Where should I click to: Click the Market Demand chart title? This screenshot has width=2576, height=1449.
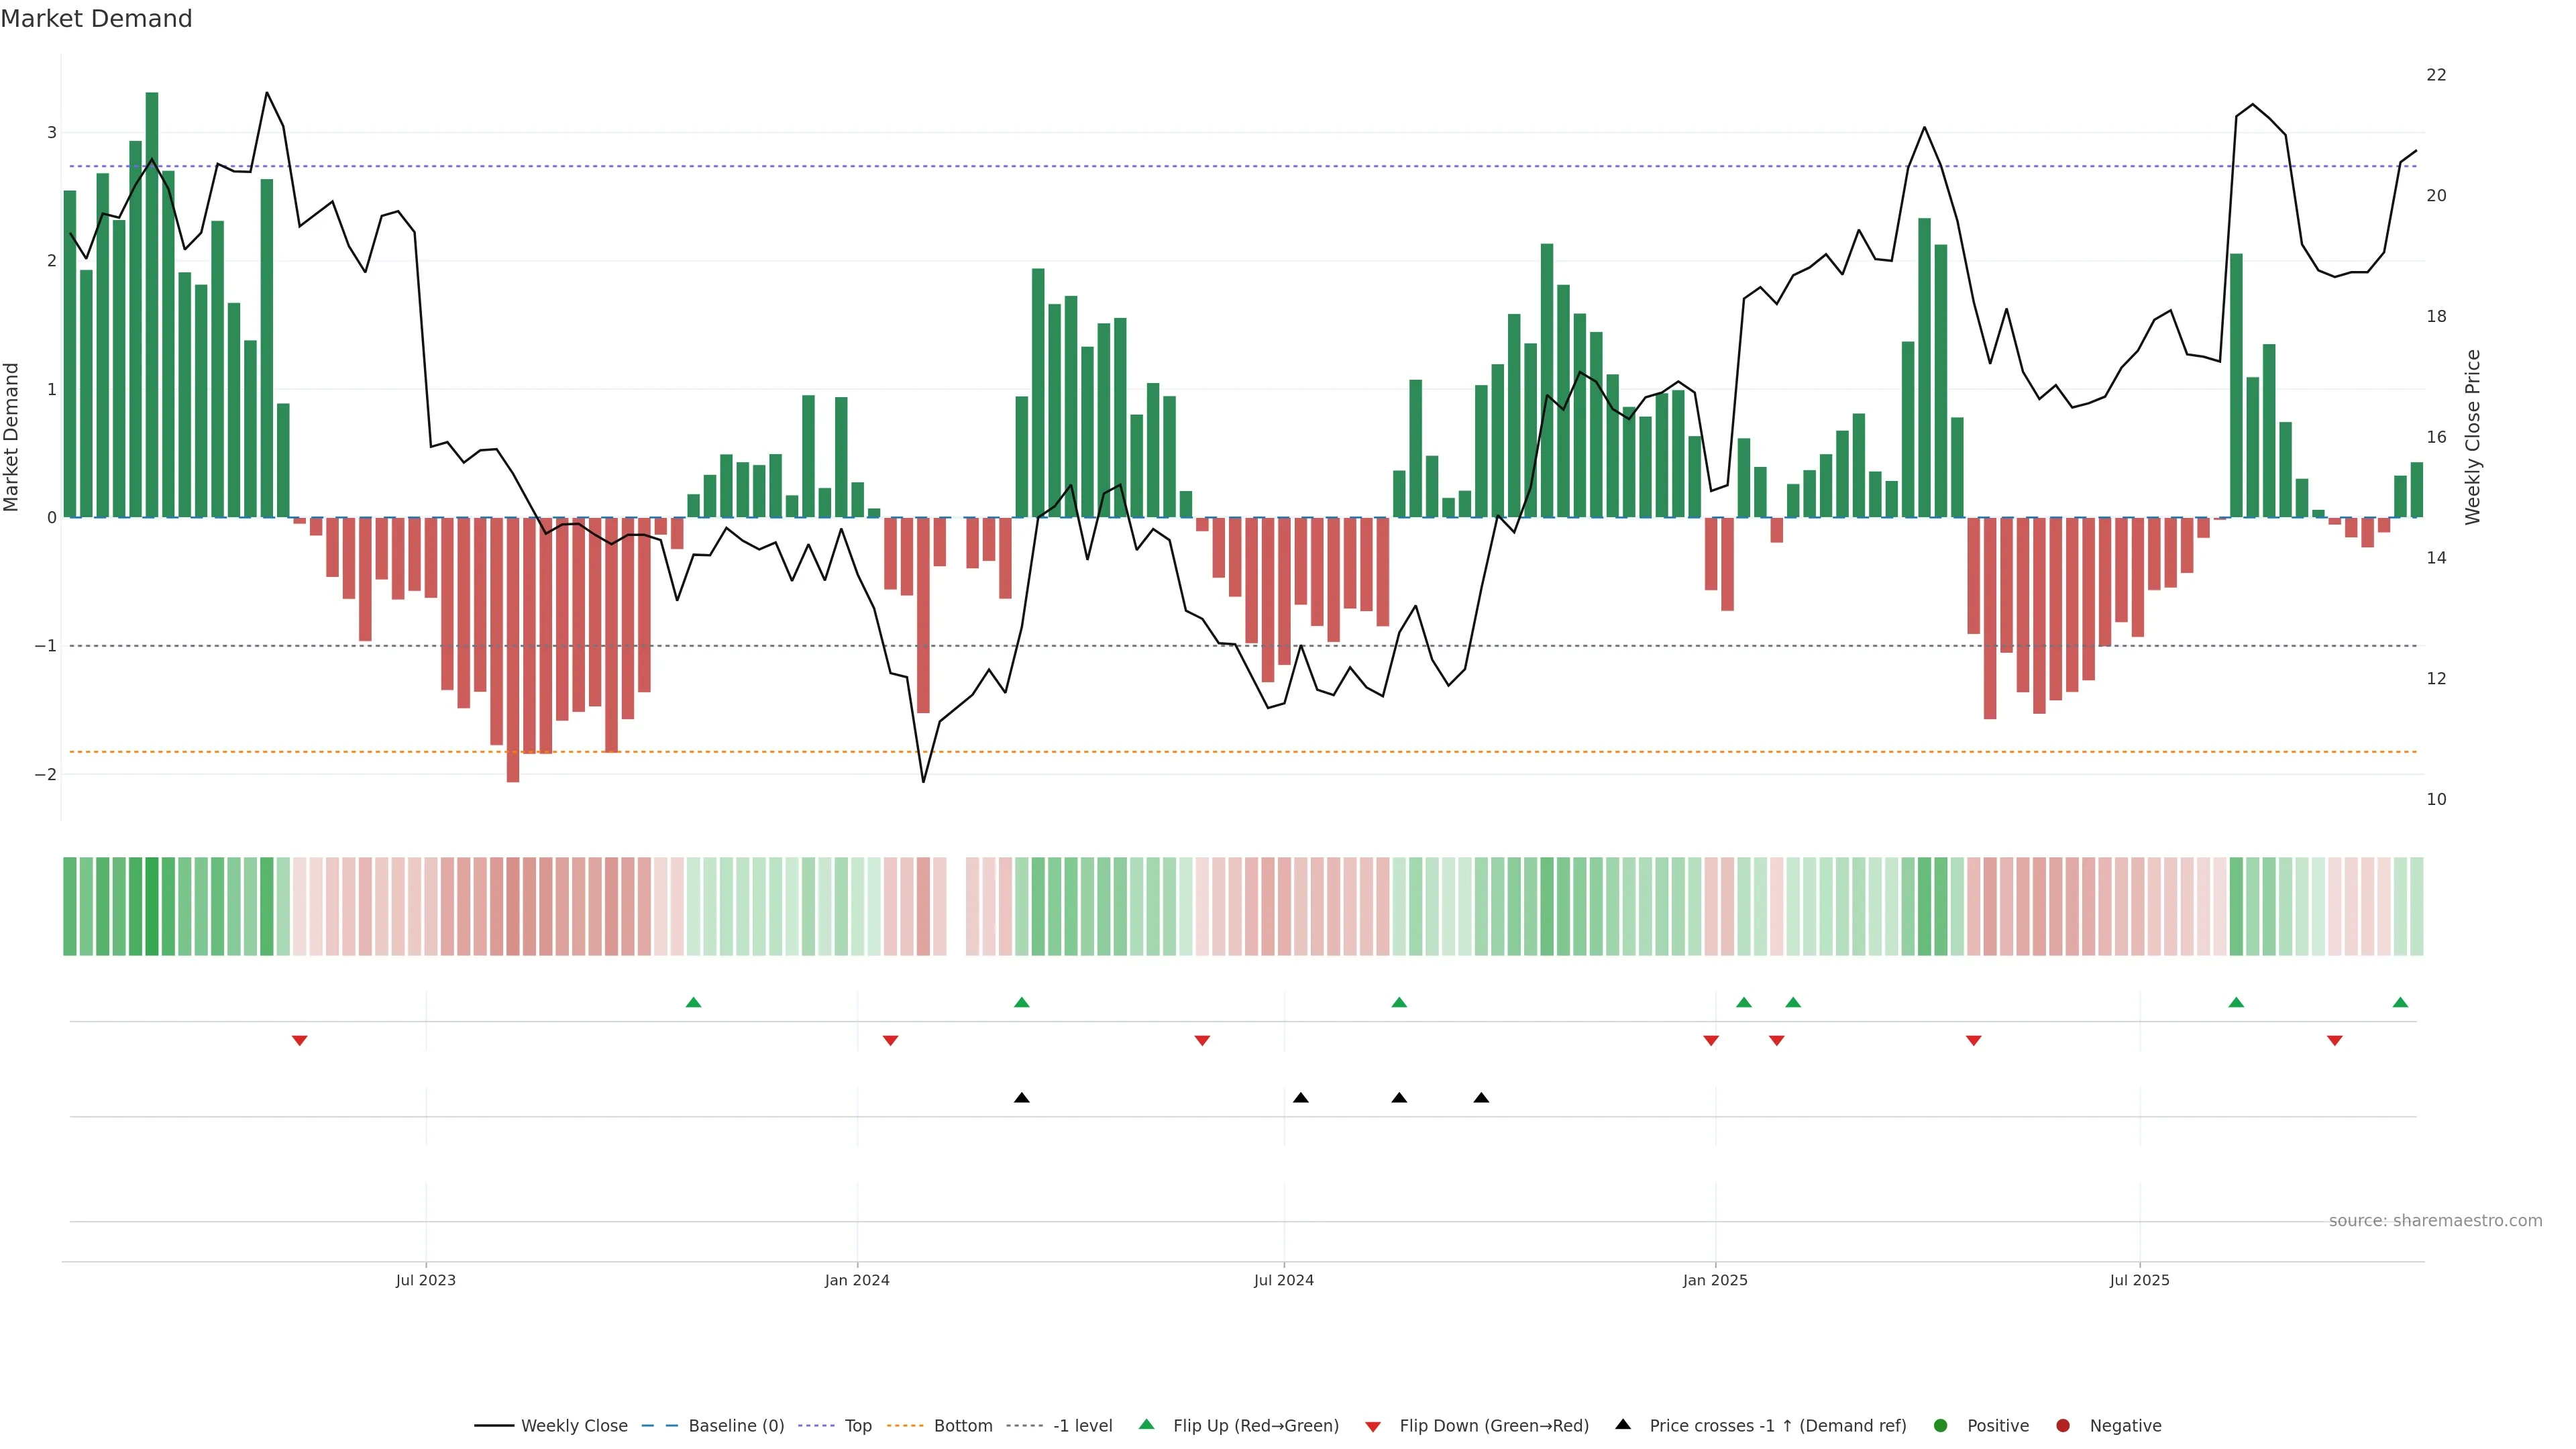[x=96, y=19]
